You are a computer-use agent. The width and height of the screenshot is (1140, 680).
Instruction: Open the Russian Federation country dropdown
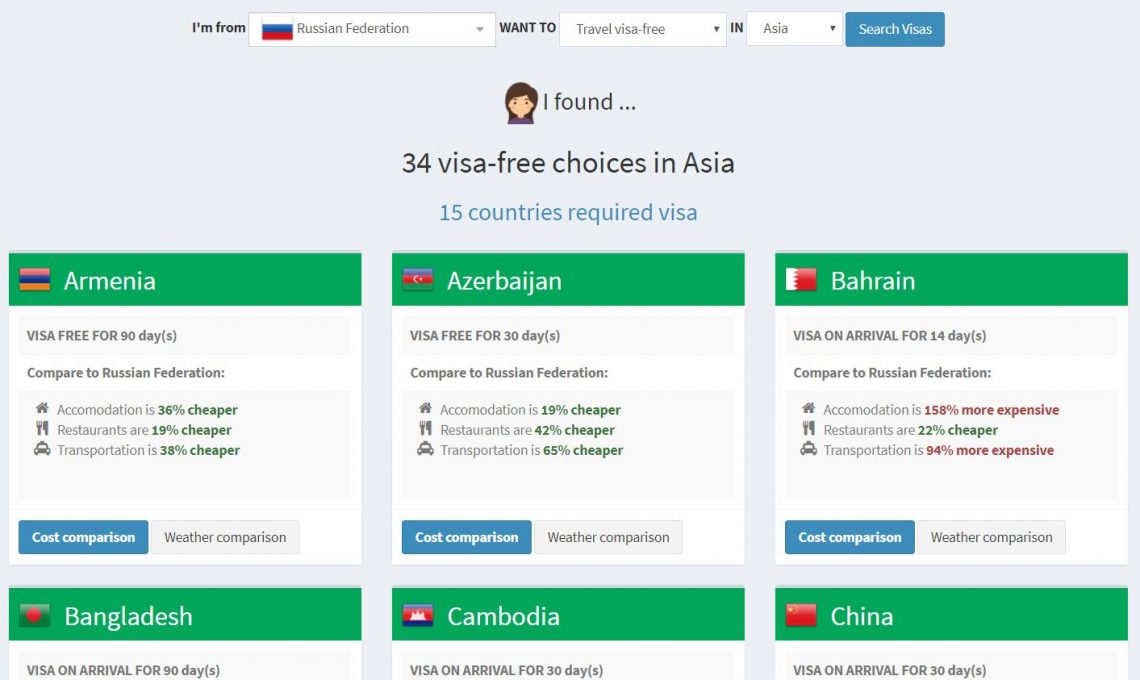[x=372, y=29]
